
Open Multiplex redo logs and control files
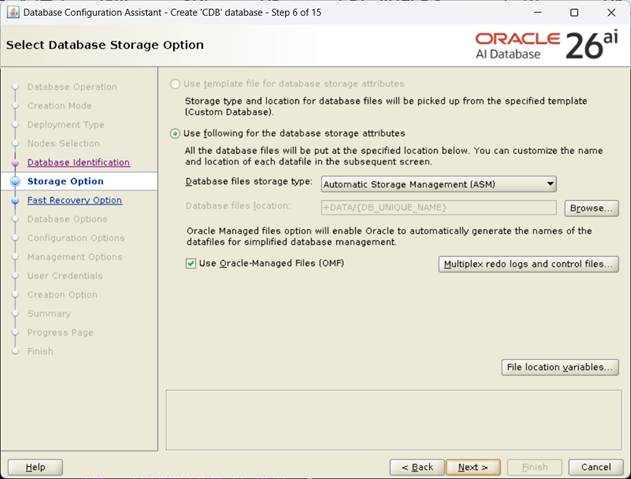click(528, 264)
